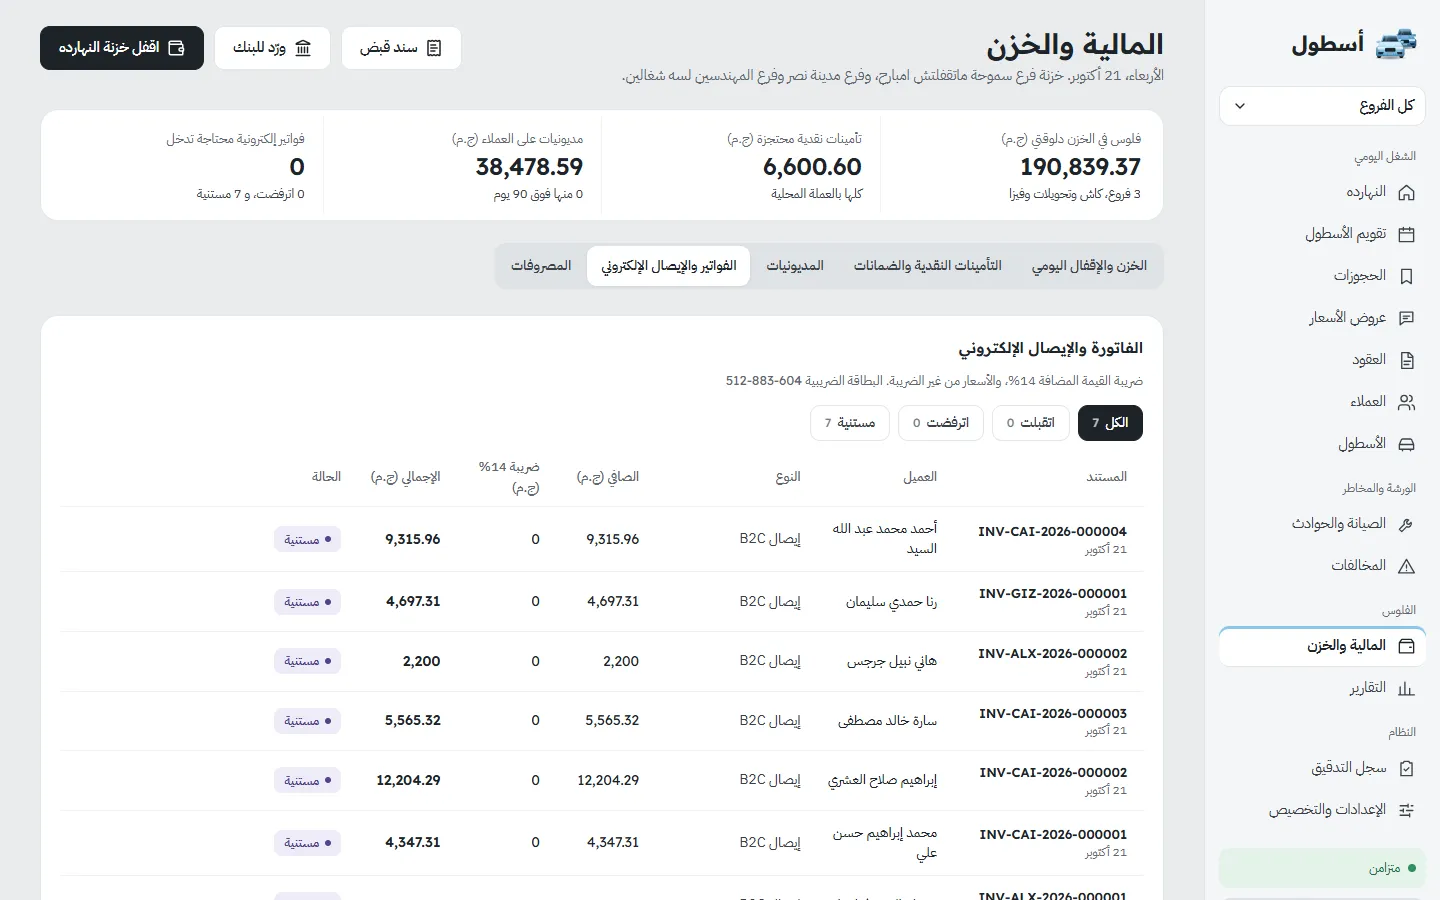Click the المخالفات warning triangle icon
1440x900 pixels.
tap(1406, 566)
